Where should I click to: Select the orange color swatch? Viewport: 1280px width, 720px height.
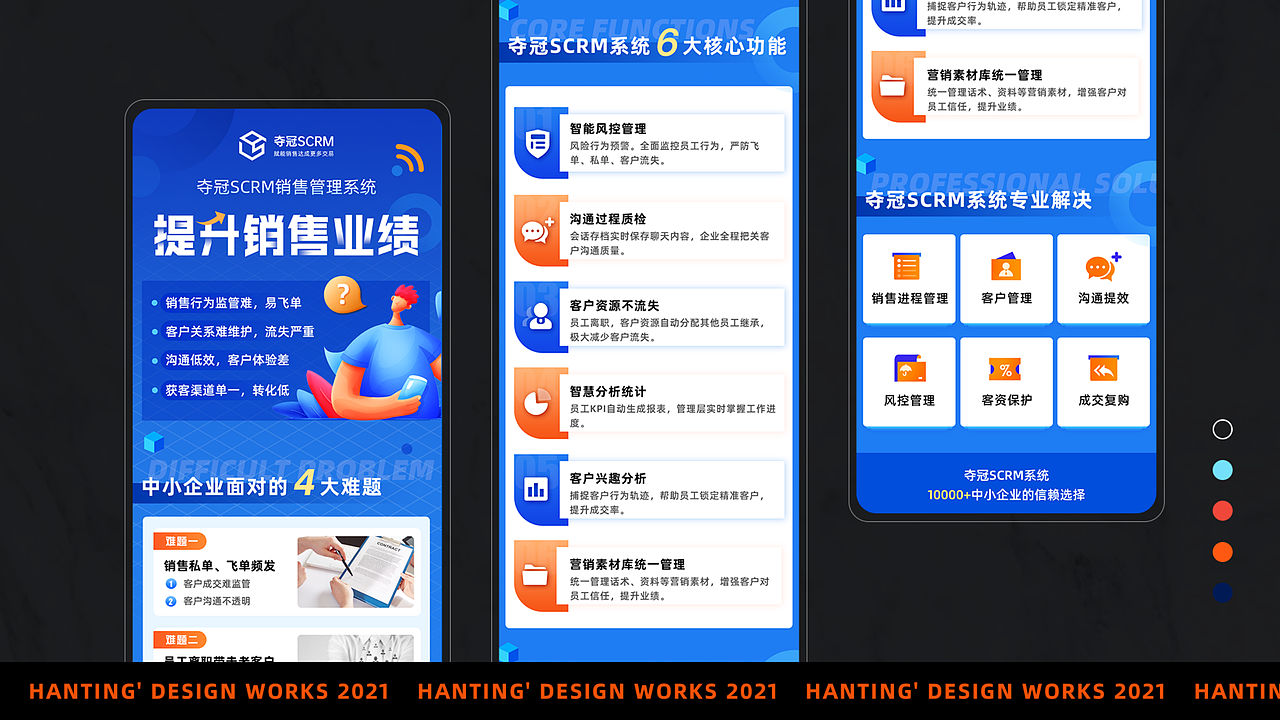tap(1222, 552)
